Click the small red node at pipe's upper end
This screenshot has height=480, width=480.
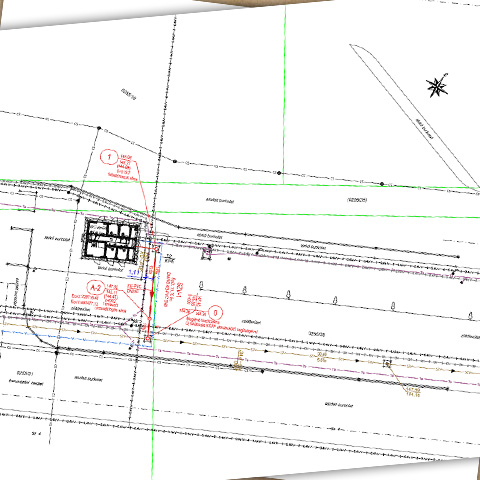(x=156, y=249)
